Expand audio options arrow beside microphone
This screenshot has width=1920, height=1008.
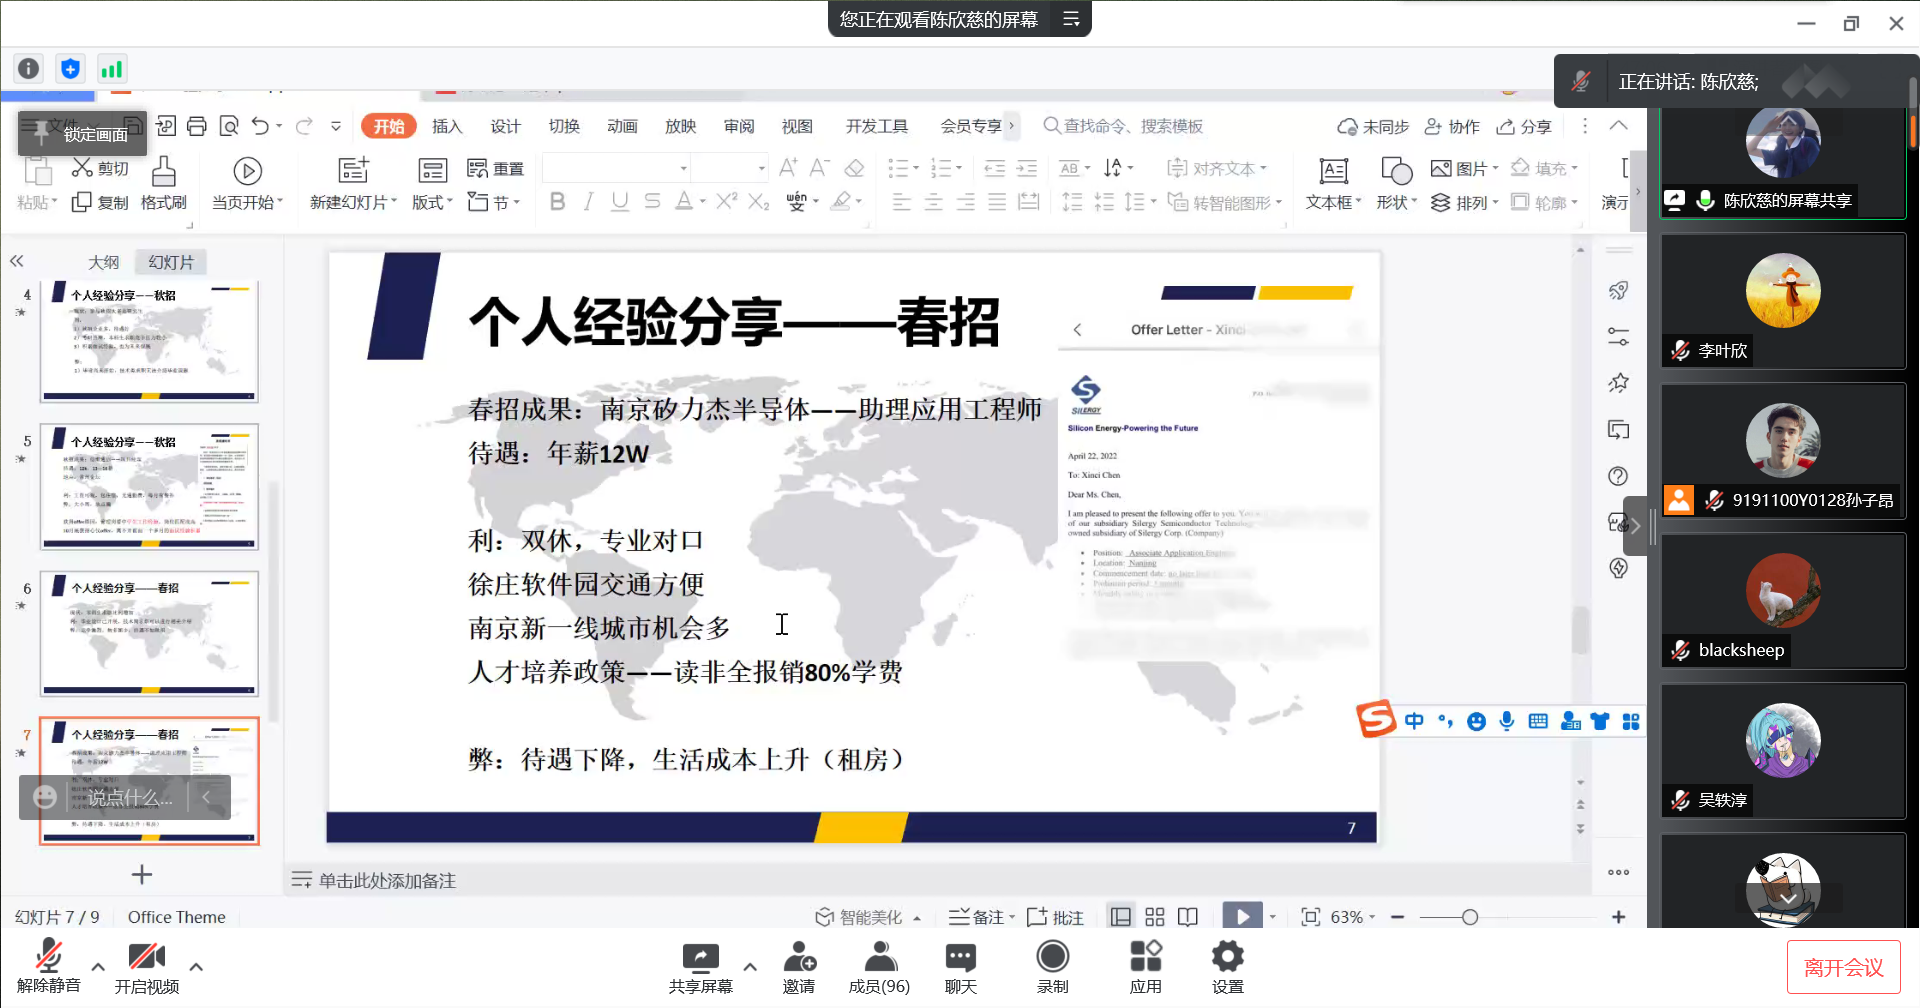coord(98,967)
